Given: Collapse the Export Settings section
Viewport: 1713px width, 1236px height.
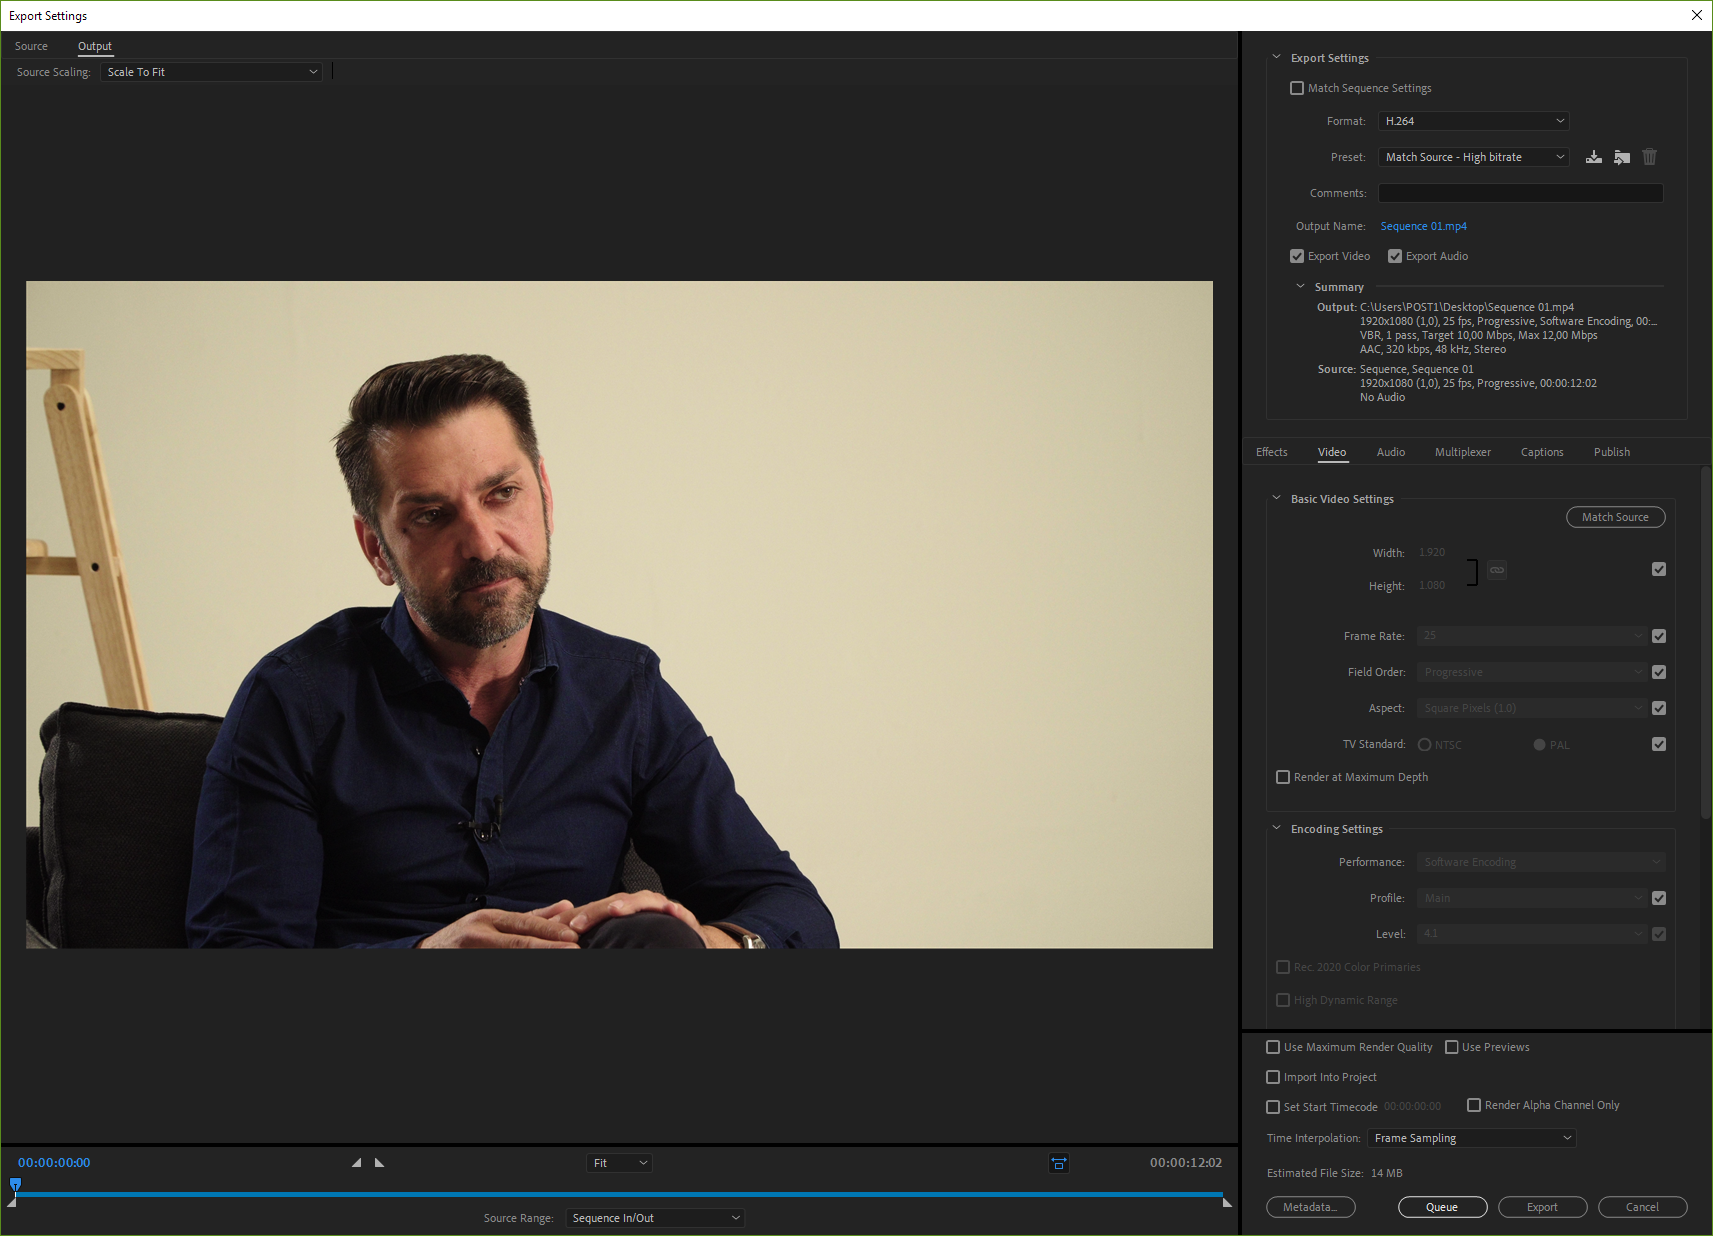Looking at the screenshot, I should pyautogui.click(x=1276, y=58).
